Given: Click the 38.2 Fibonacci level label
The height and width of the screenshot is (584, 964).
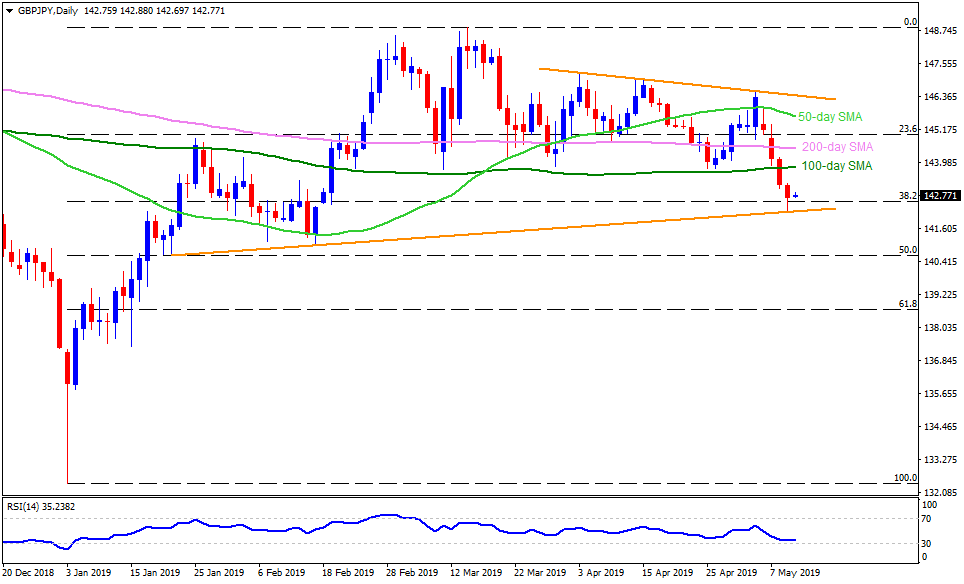Looking at the screenshot, I should [x=909, y=196].
